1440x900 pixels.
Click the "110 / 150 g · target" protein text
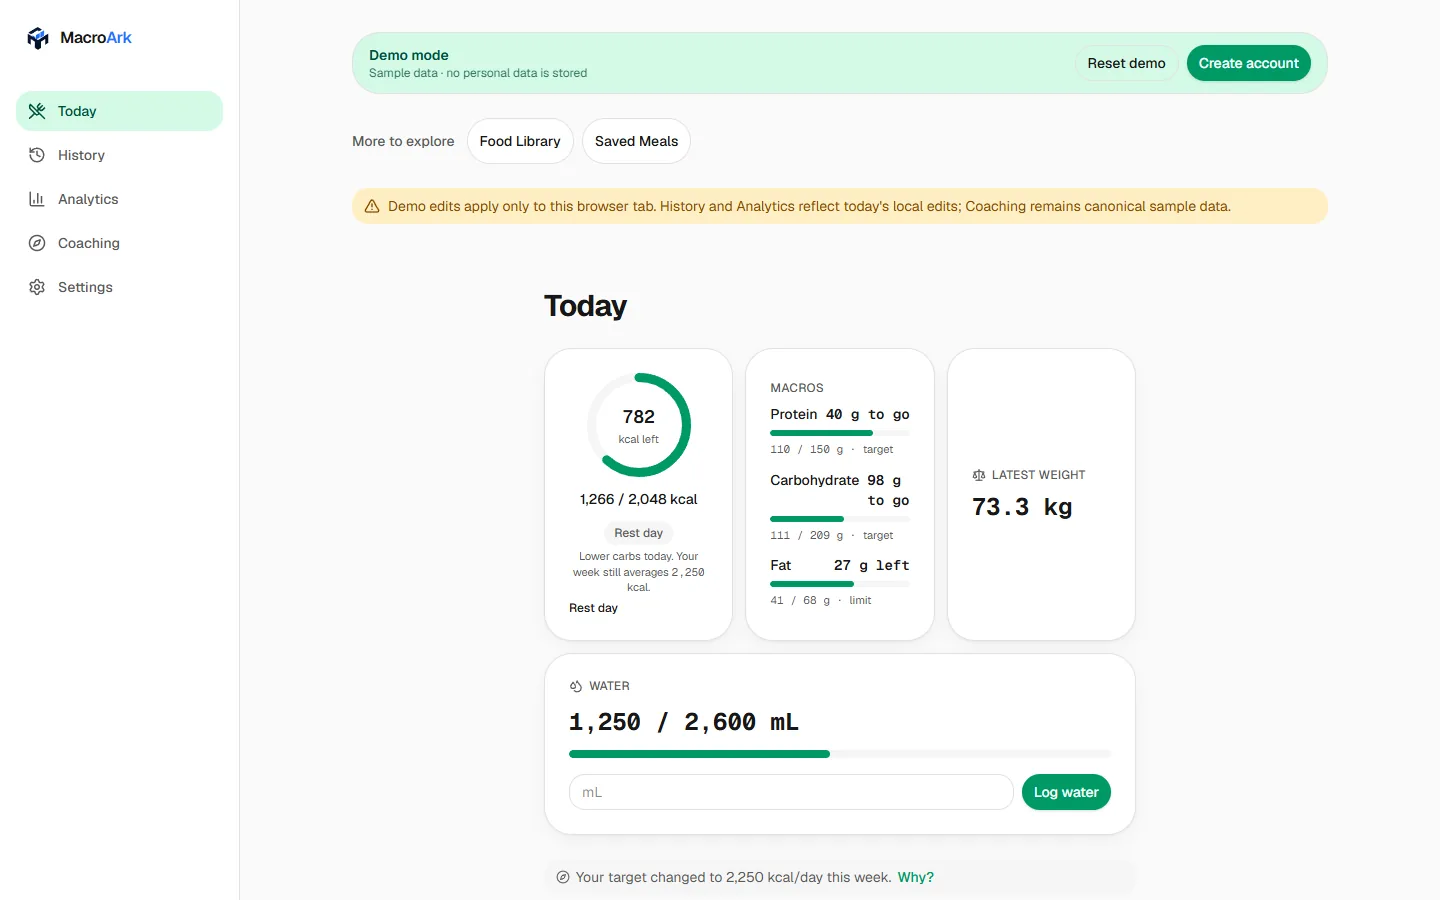832,450
